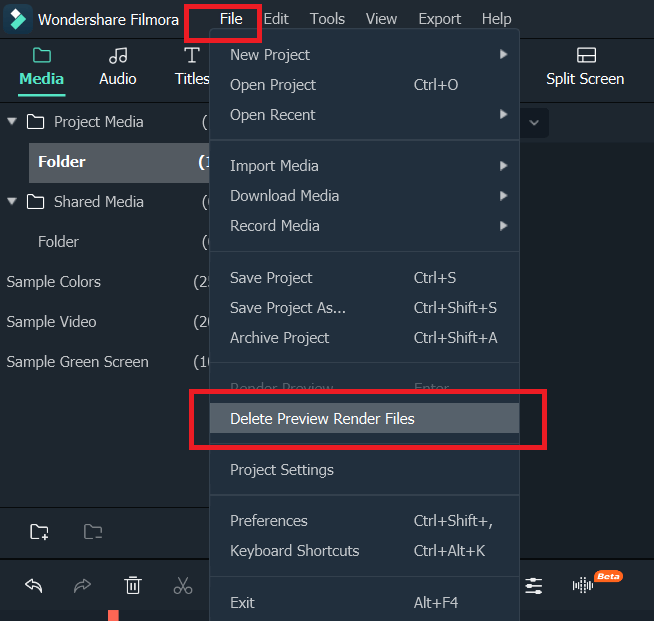Click the Wondershare Filmora logo icon
The image size is (654, 621).
pyautogui.click(x=18, y=19)
